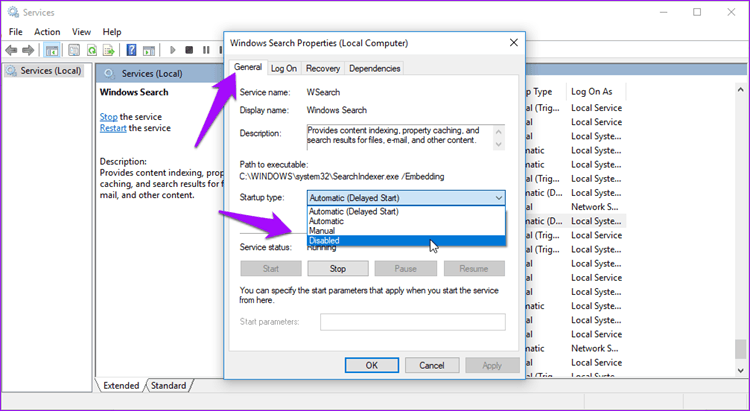Screen dimensions: 750x411
Task: Click the WSearch service name text
Action: 323,92
